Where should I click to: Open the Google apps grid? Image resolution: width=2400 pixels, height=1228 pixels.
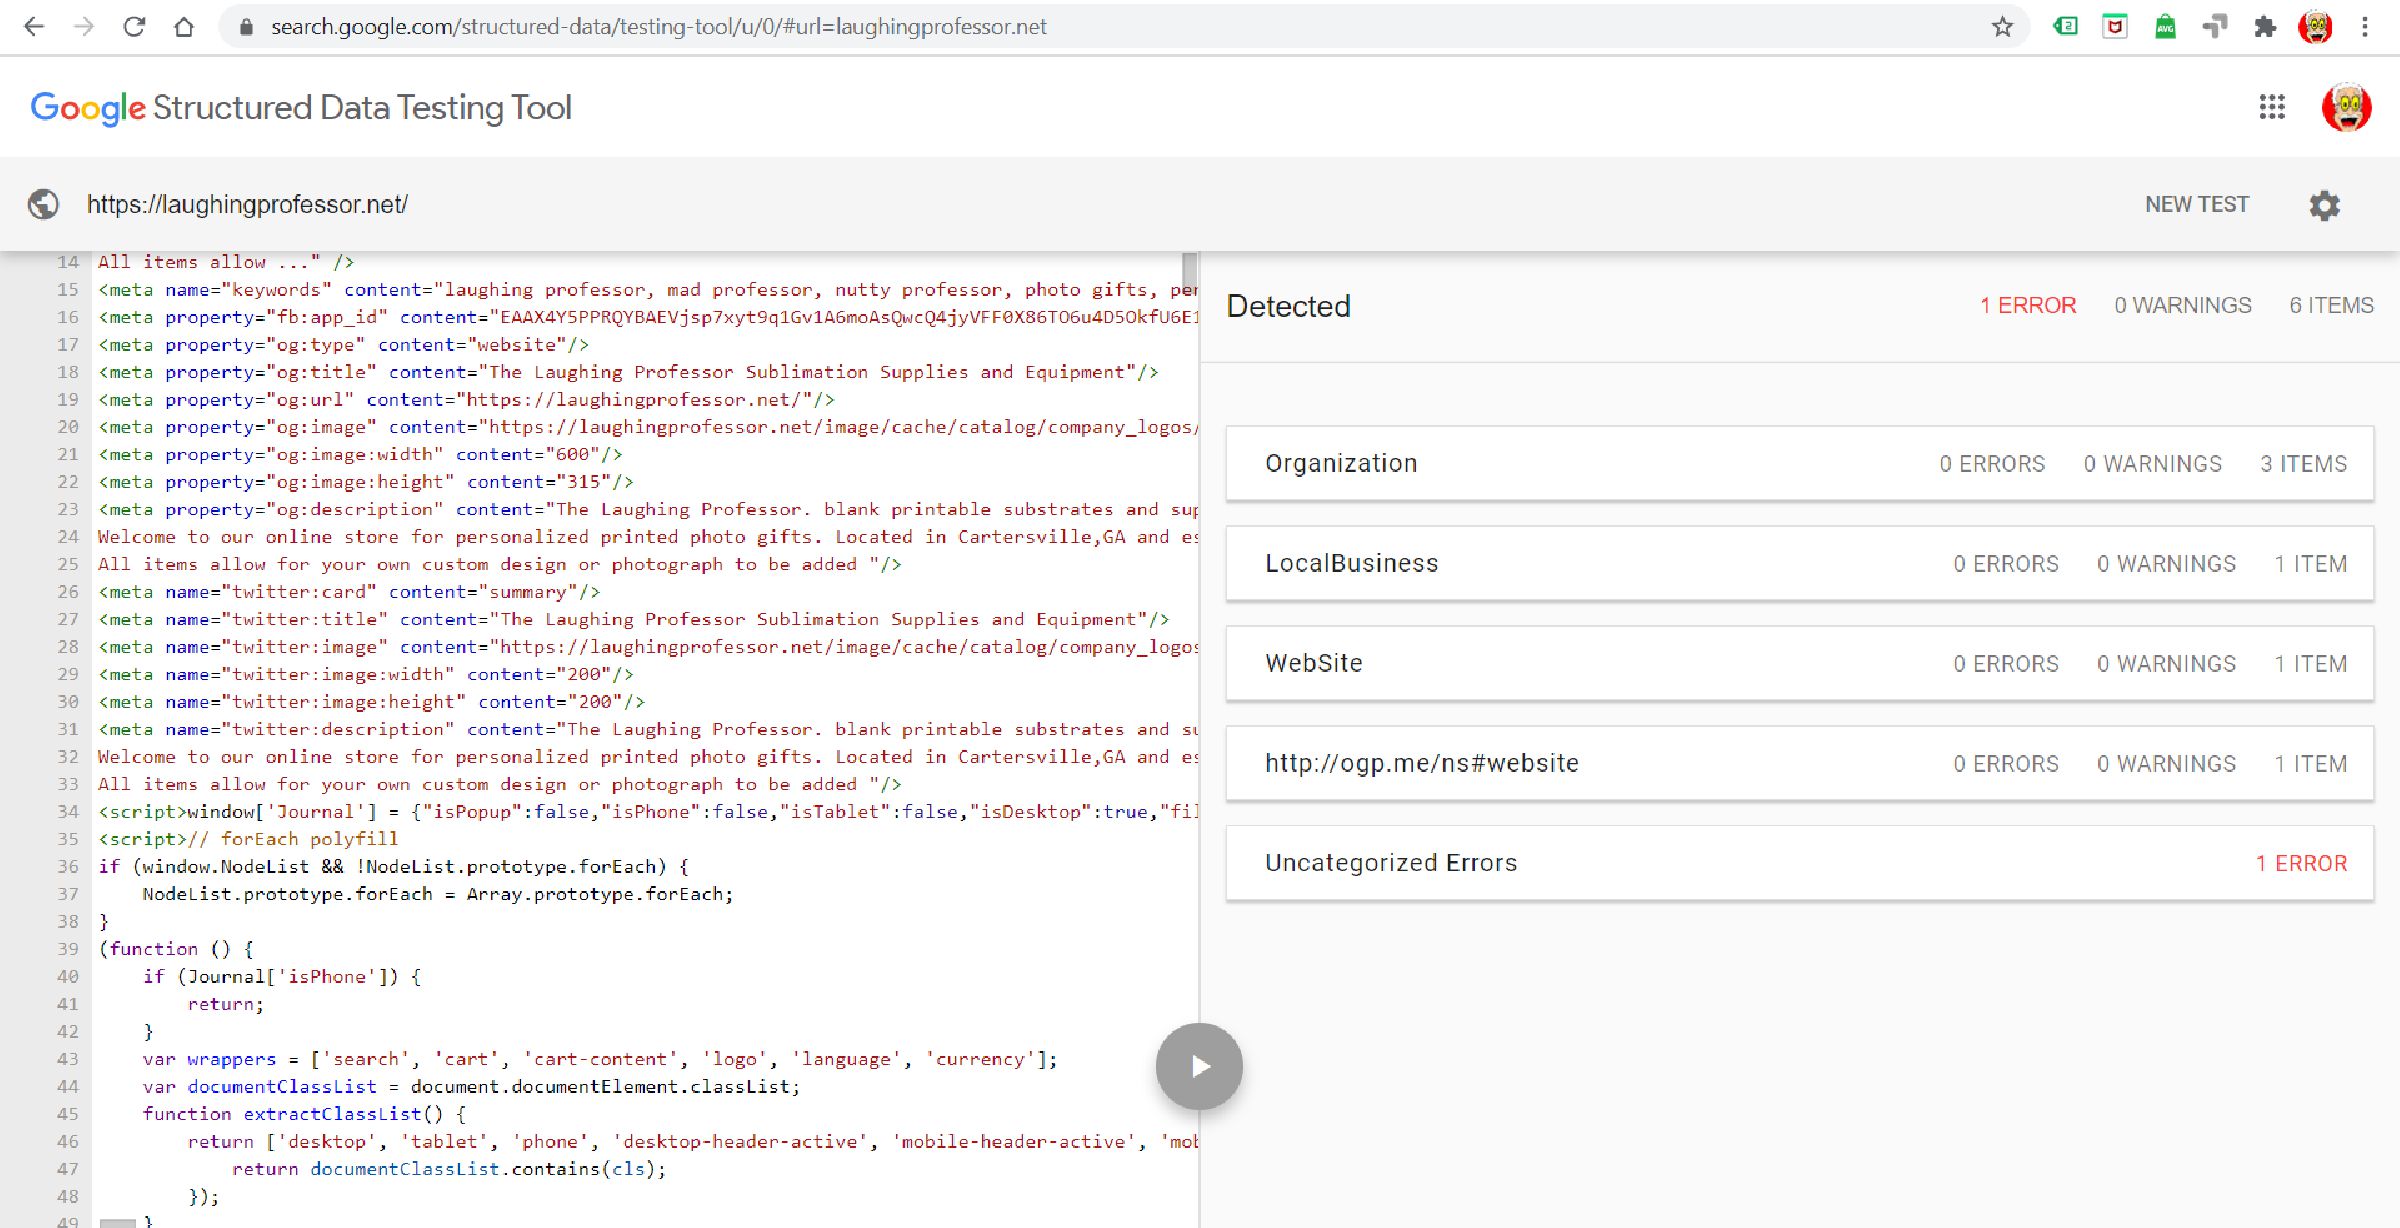tap(2272, 107)
